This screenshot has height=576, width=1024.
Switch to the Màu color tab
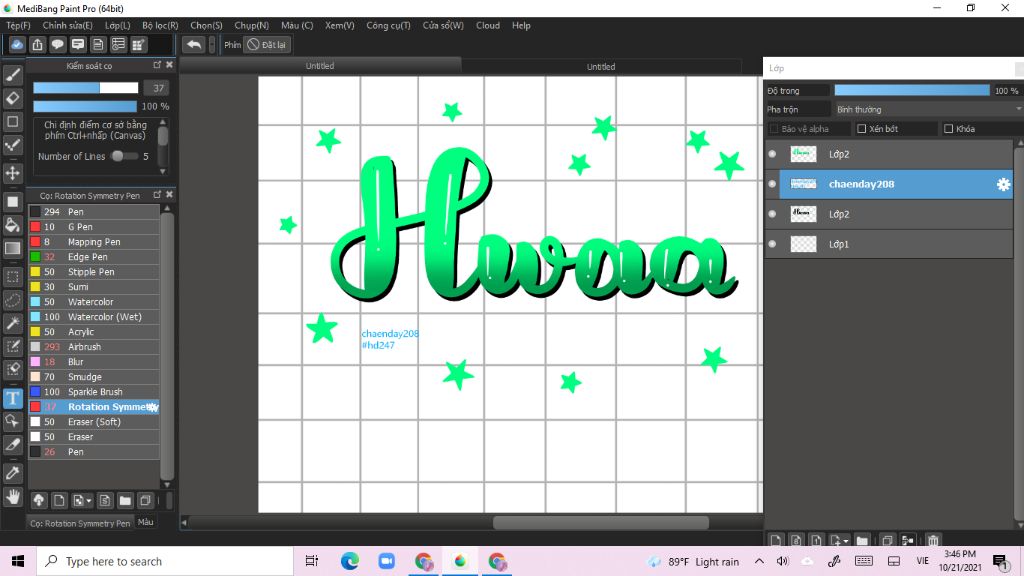tap(146, 522)
